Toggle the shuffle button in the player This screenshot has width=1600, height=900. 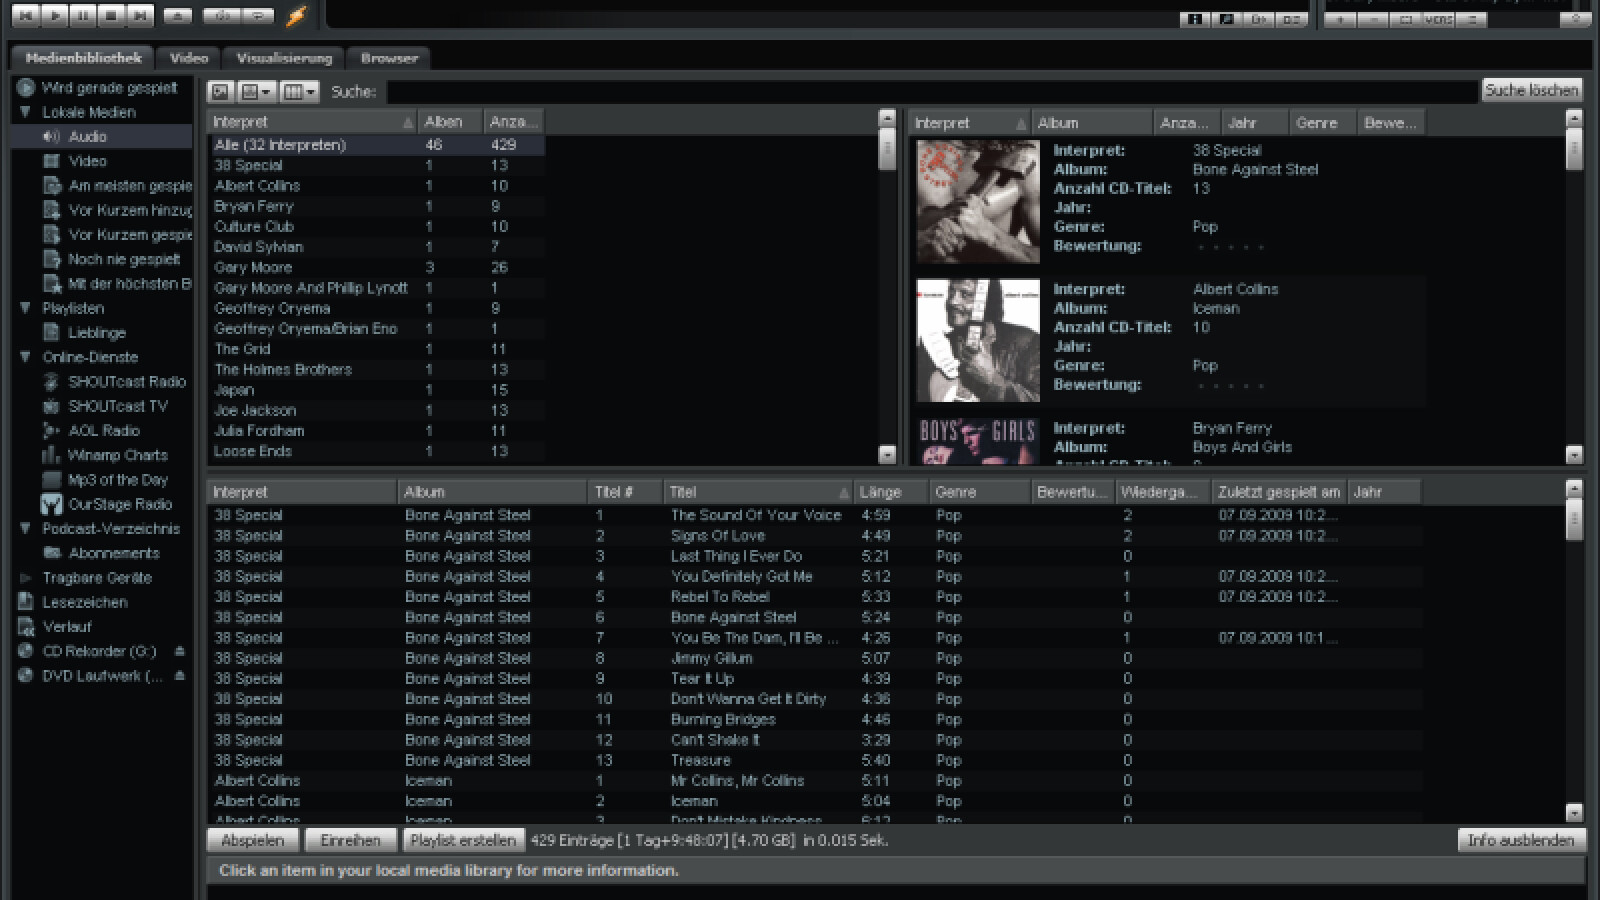(221, 15)
